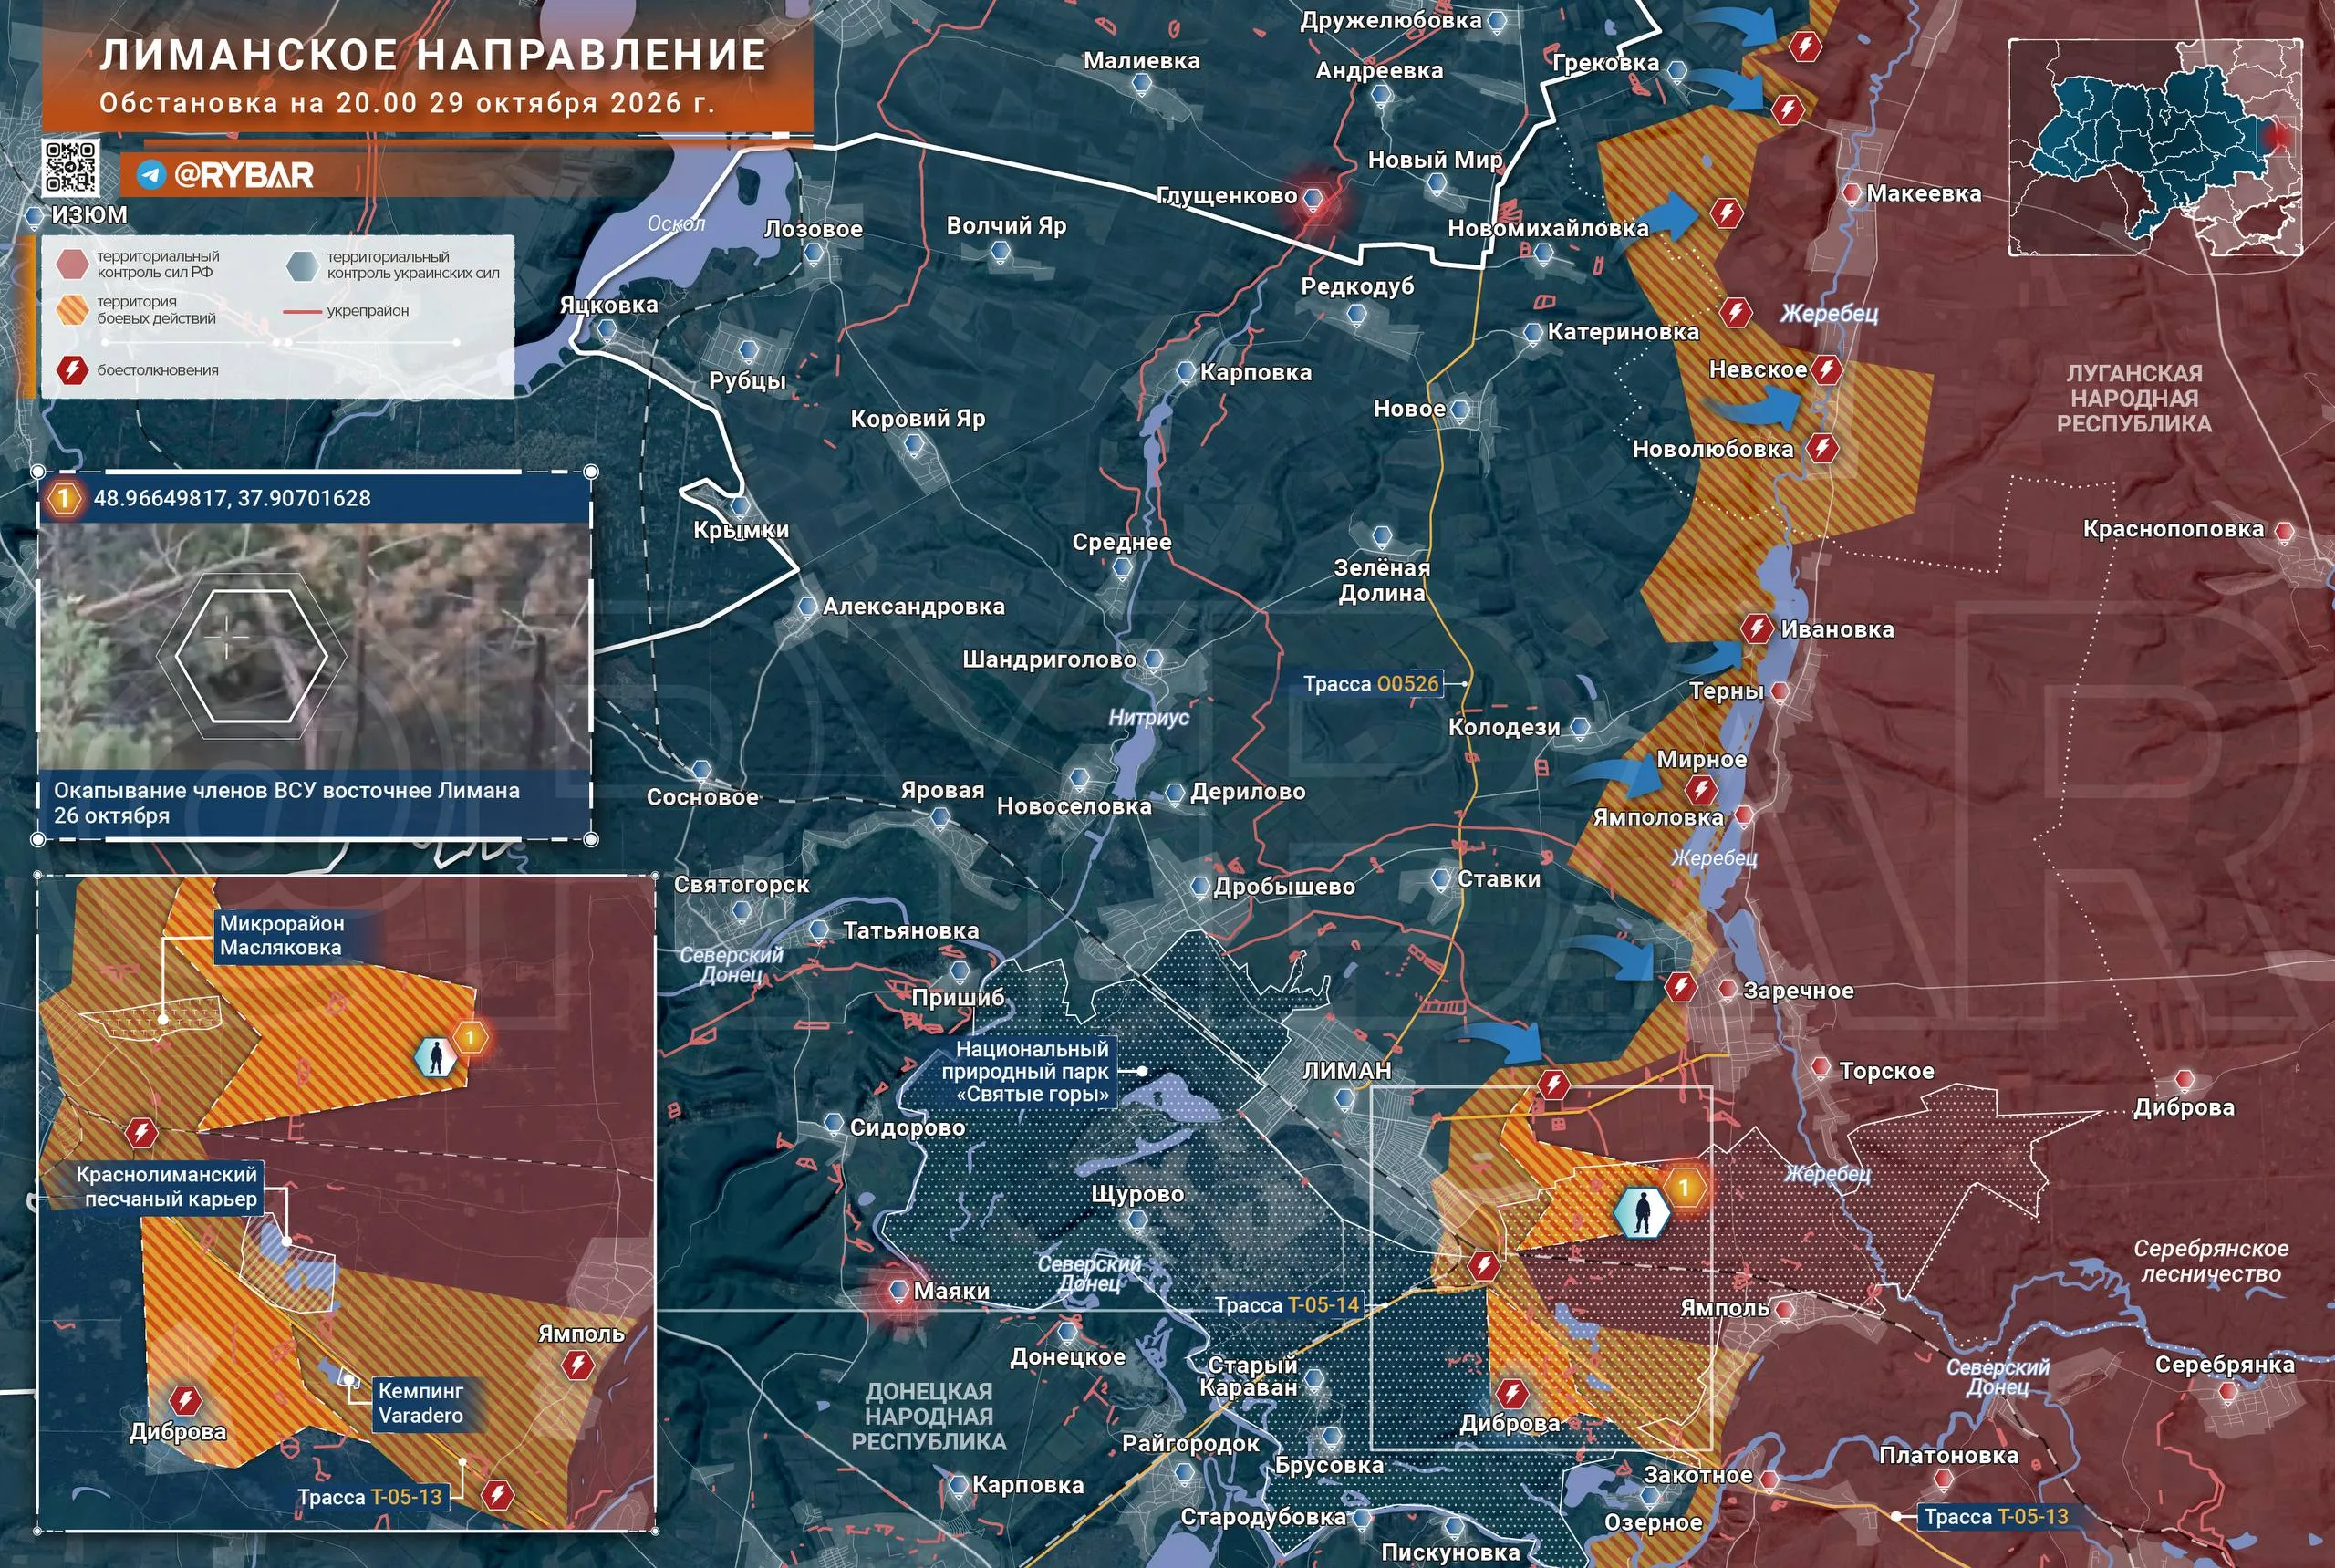Screen dimensions: 2335x1568
Task: Click the clash marker at Новолюбовка
Action: [x=1822, y=447]
